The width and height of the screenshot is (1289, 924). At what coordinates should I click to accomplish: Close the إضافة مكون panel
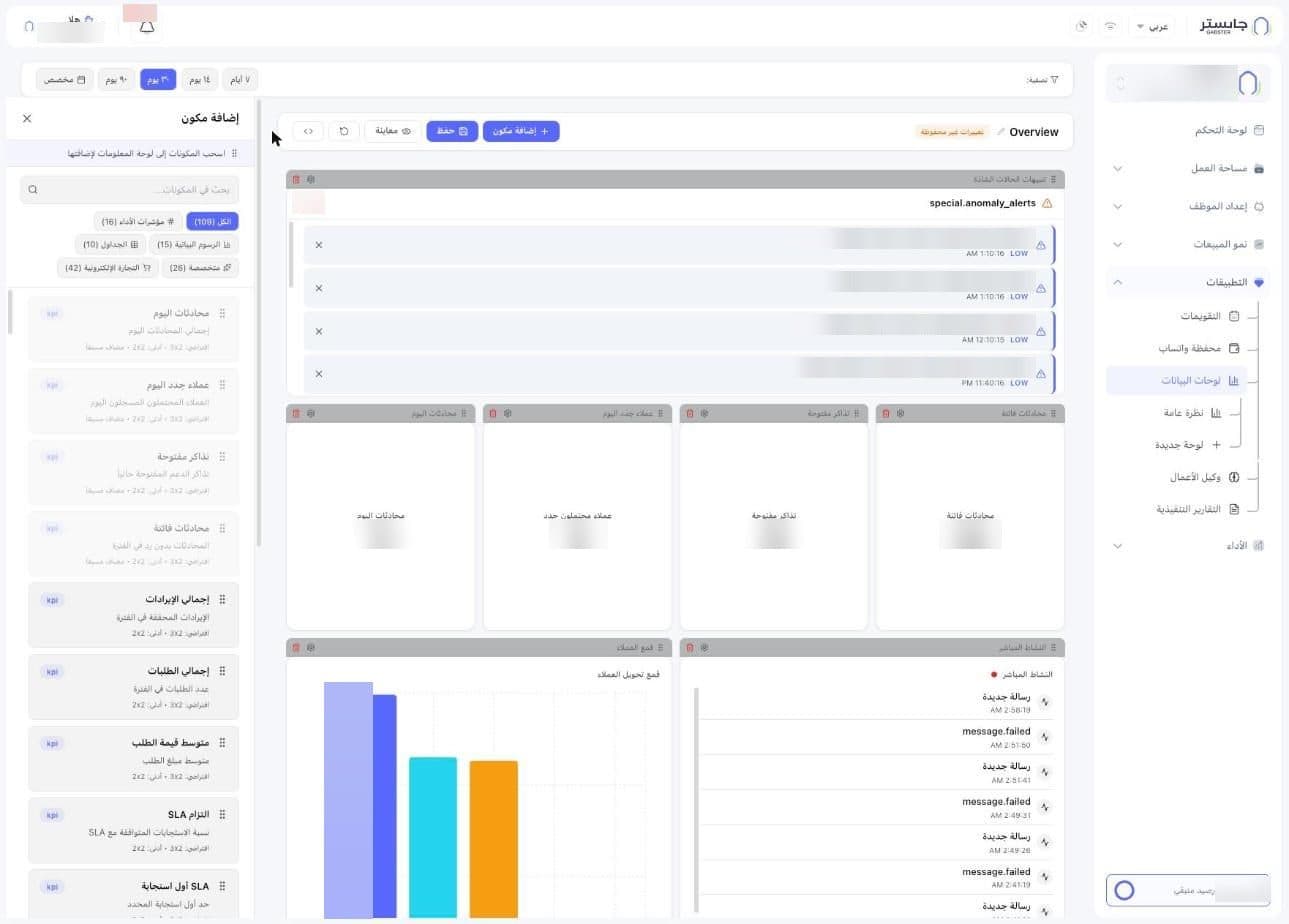(x=27, y=118)
